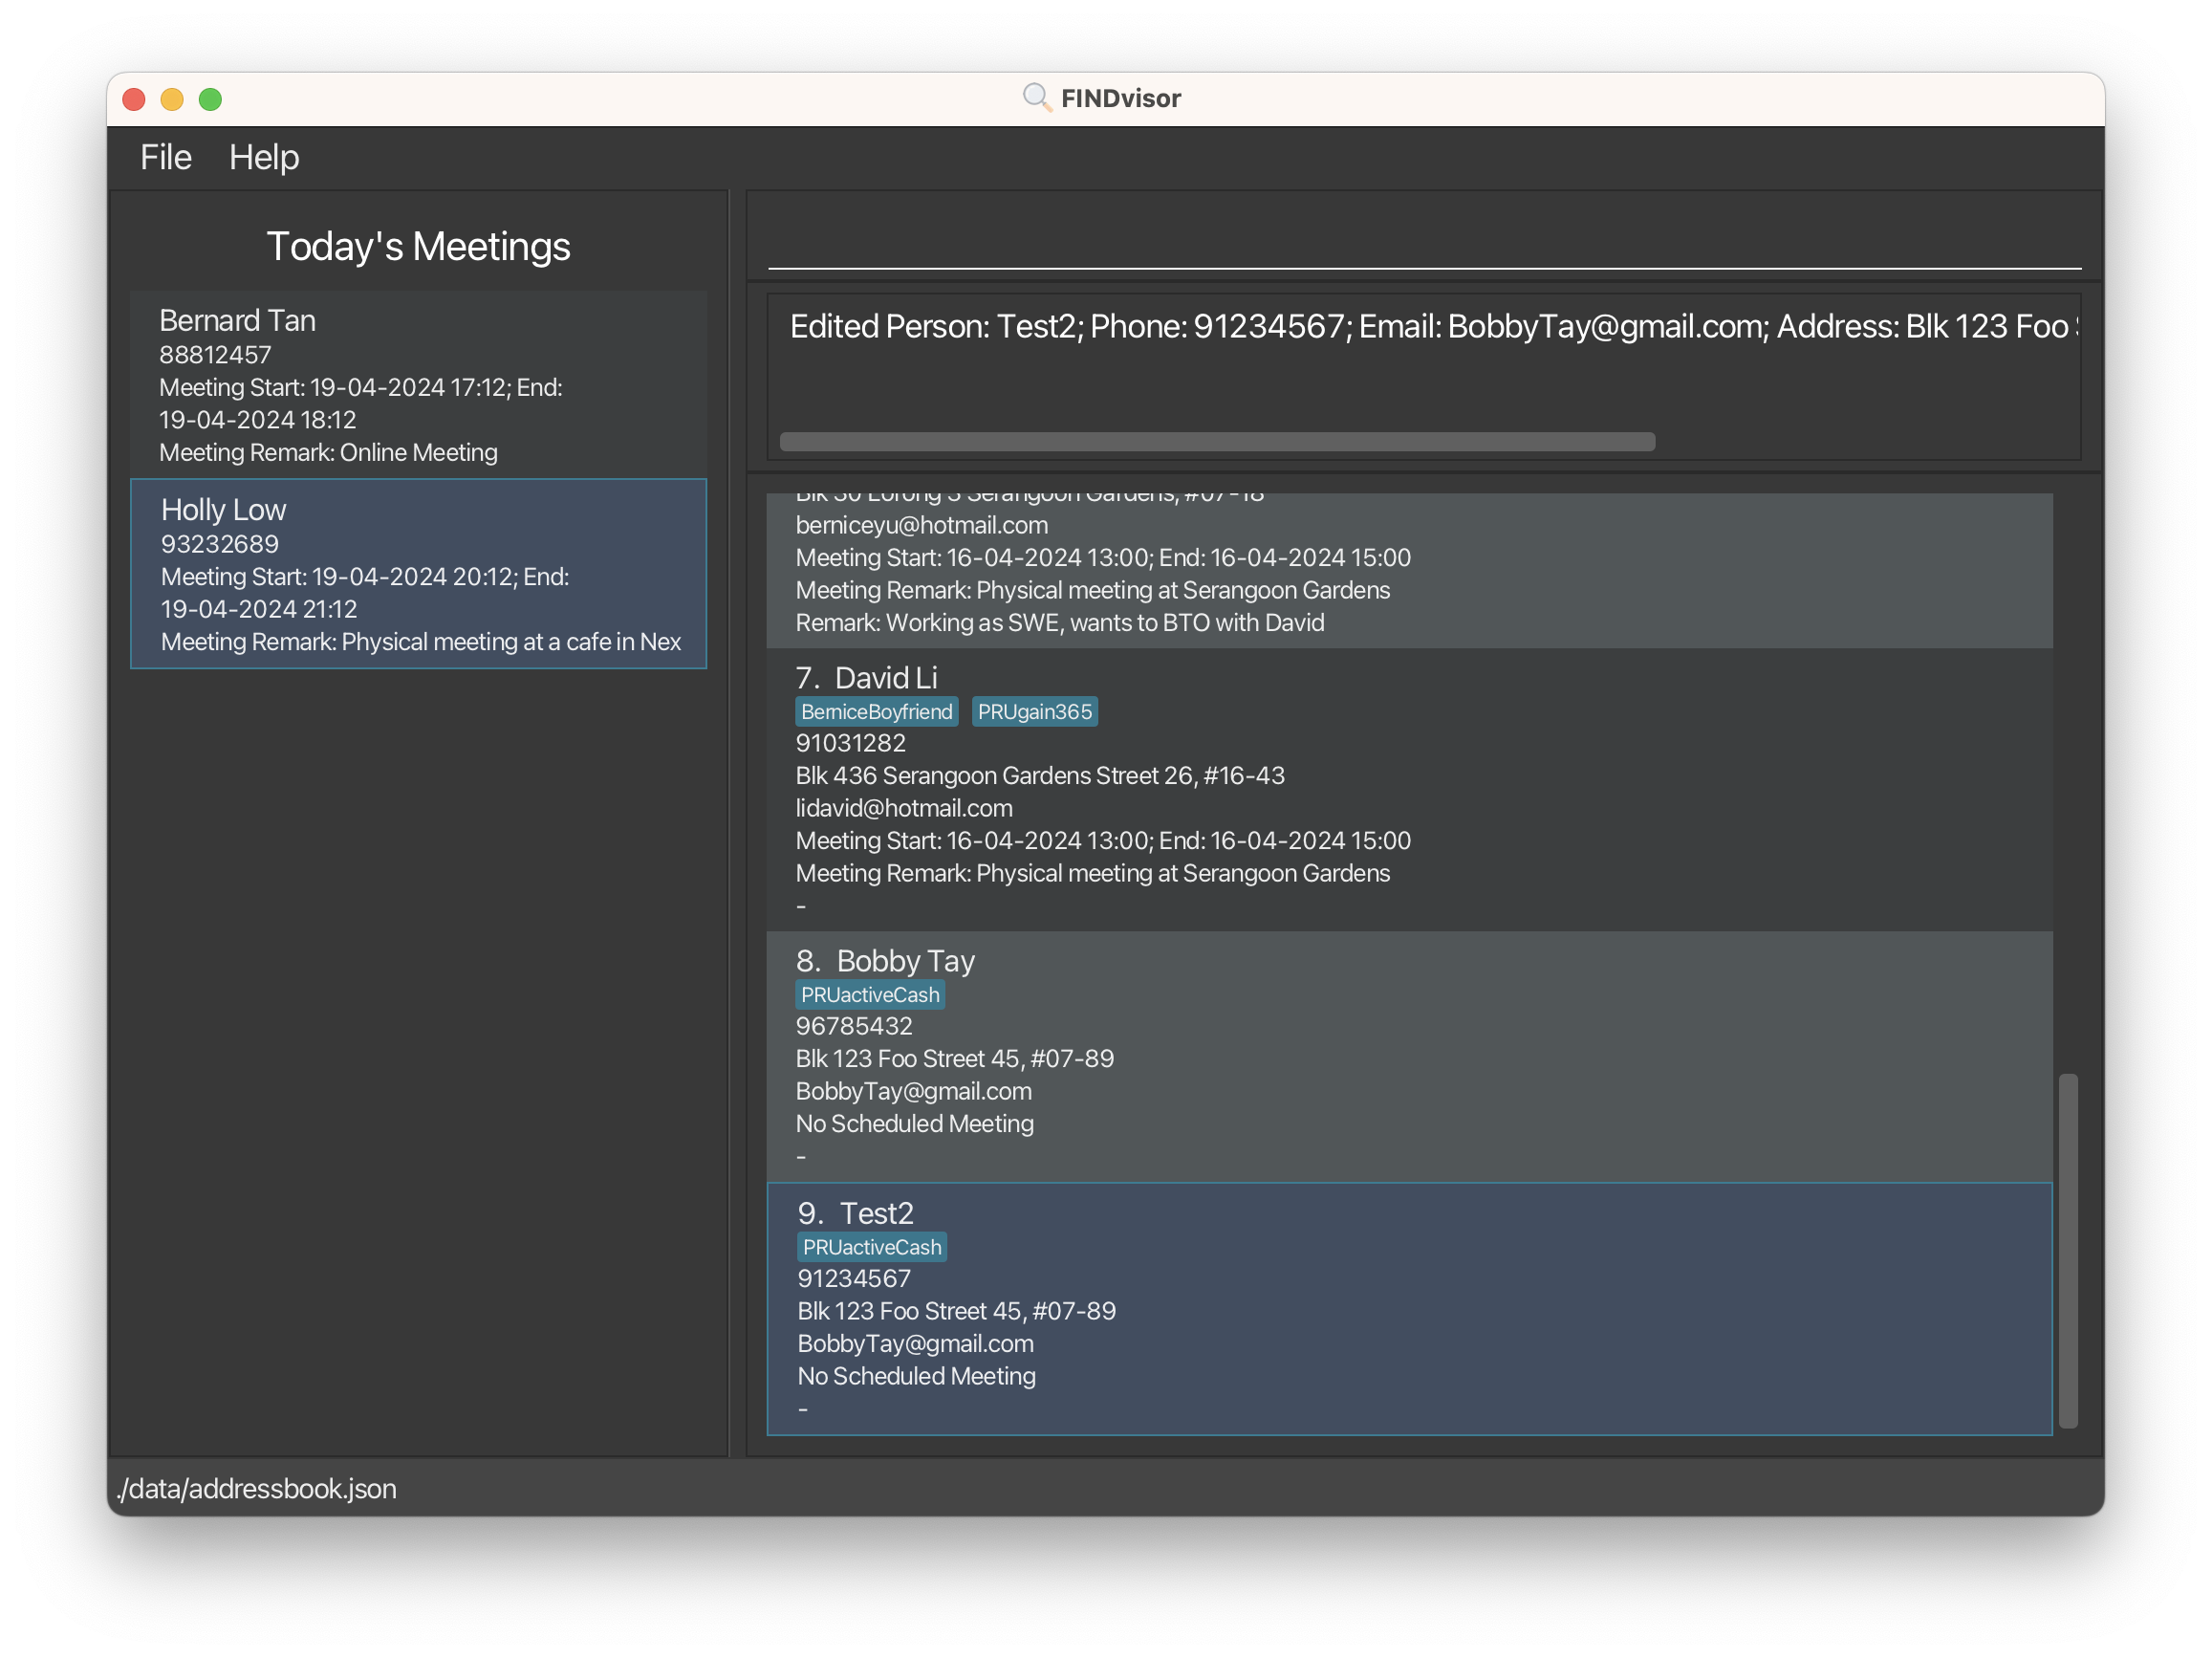The height and width of the screenshot is (1658, 2212).
Task: Click the PRUgain365 tag label
Action: pyautogui.click(x=1034, y=712)
